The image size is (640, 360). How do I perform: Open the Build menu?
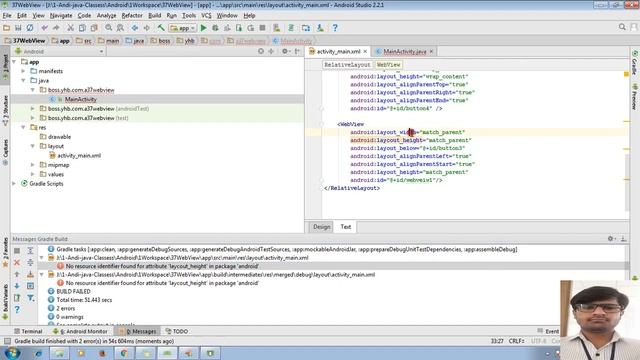tap(154, 16)
